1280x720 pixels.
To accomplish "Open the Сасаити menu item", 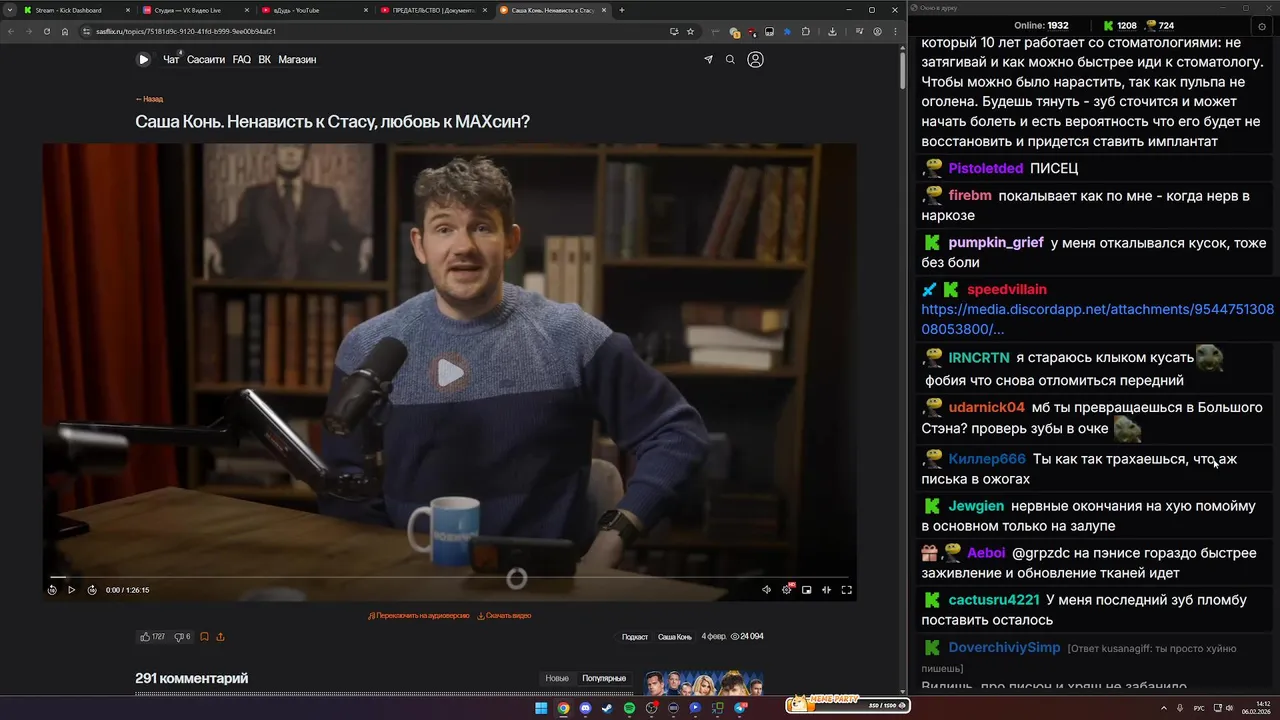I will point(206,60).
